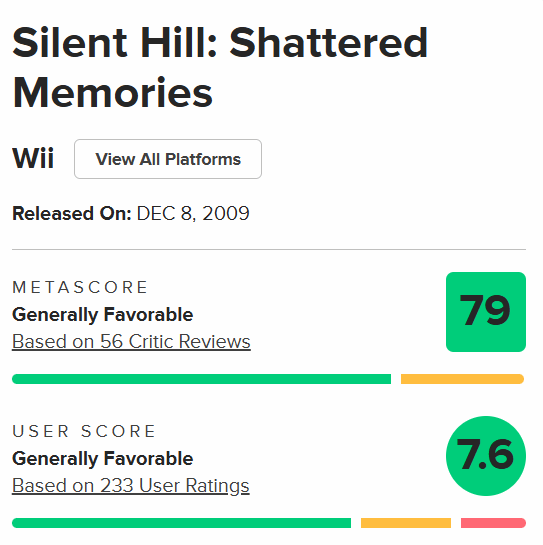The width and height of the screenshot is (543, 545).
Task: Click the Wii platform label
Action: [x=33, y=158]
